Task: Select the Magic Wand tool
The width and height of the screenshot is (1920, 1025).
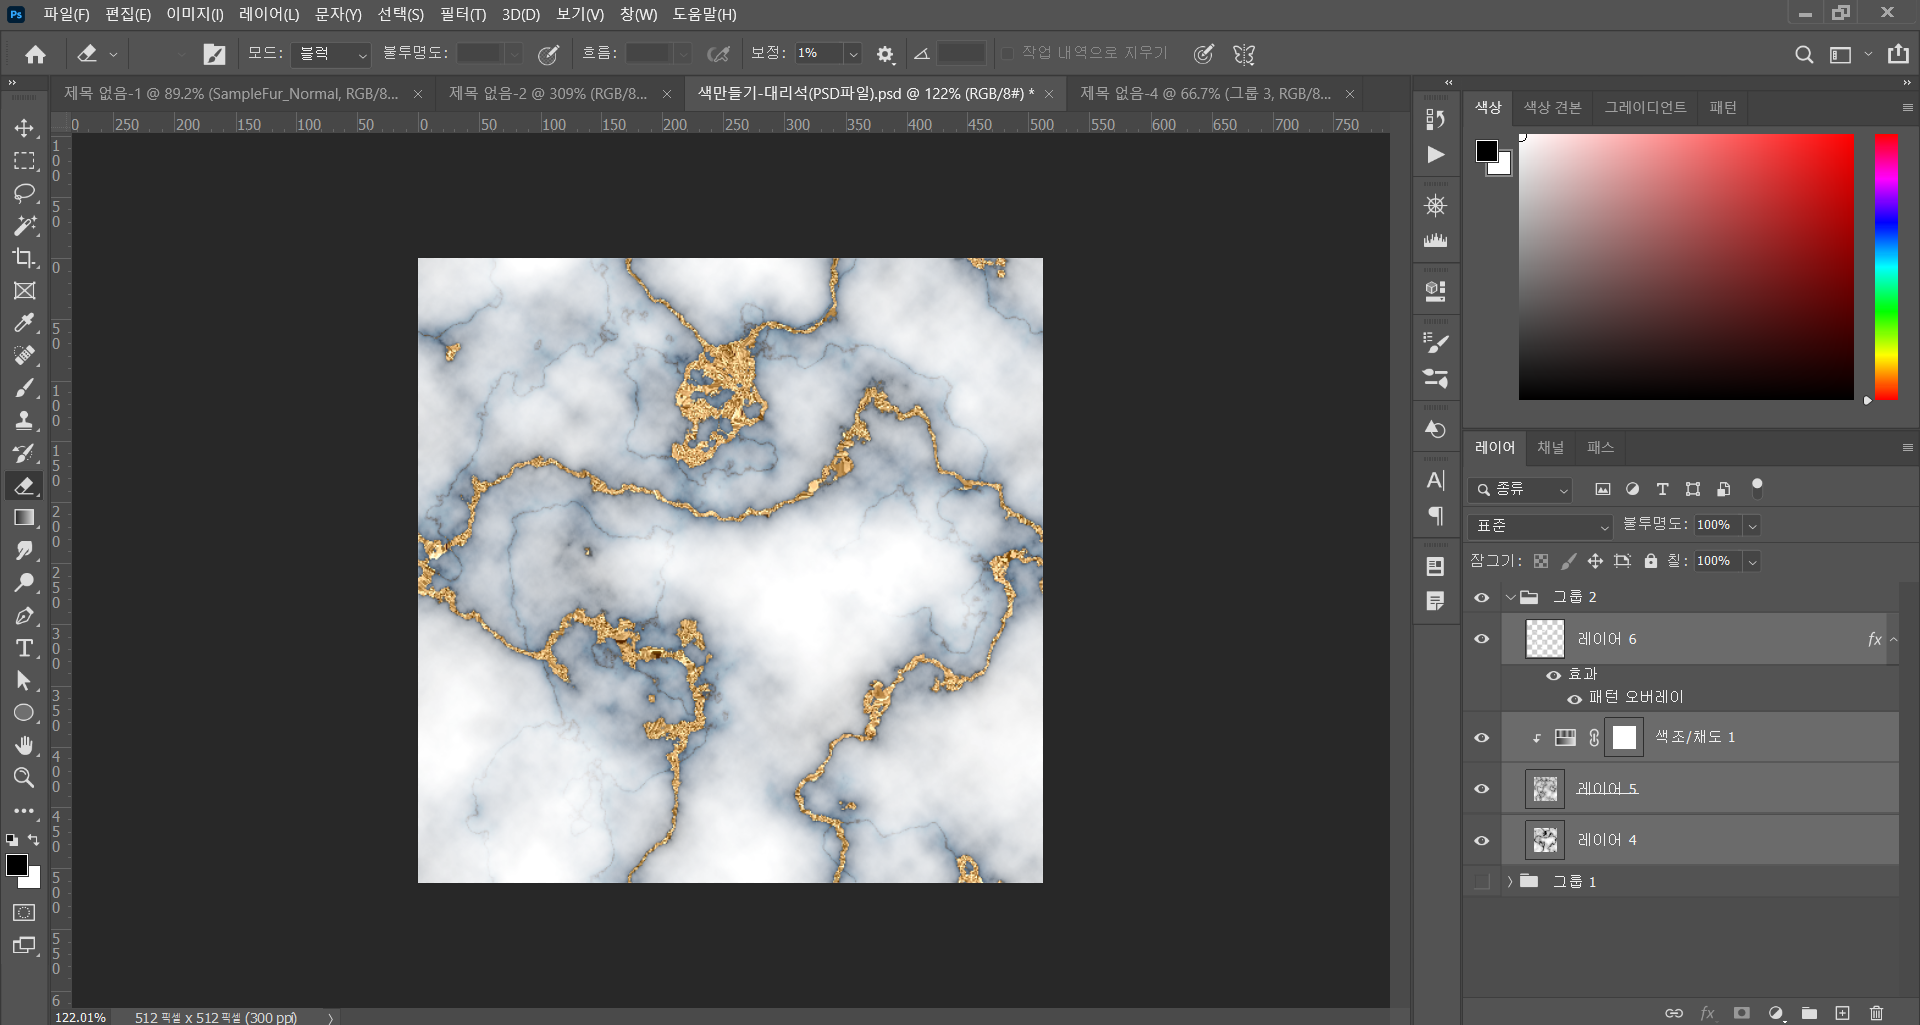Action: tap(25, 226)
